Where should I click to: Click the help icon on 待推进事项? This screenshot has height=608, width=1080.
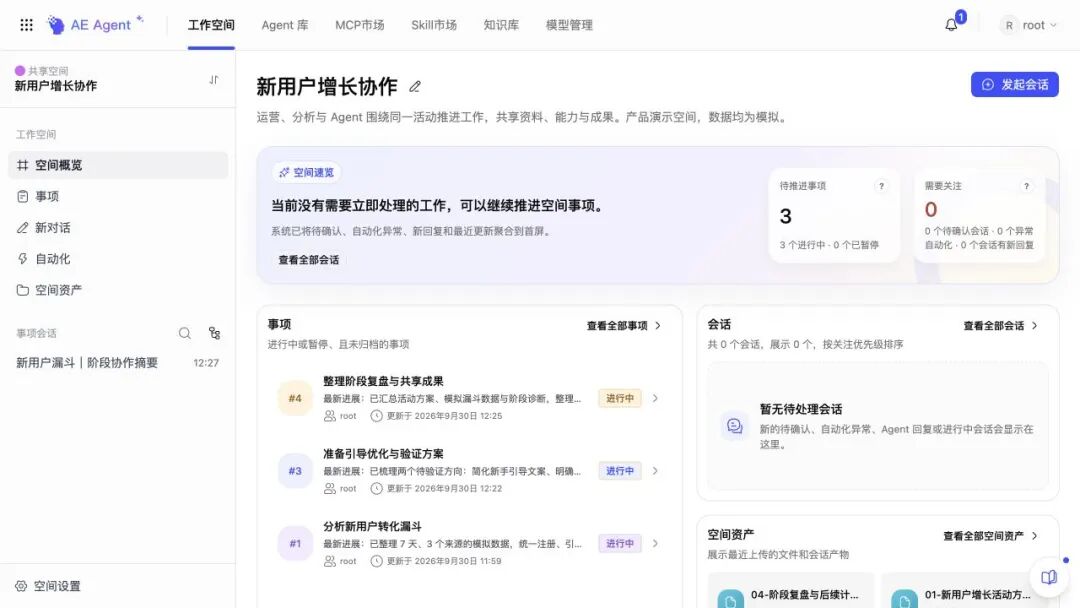pyautogui.click(x=881, y=186)
